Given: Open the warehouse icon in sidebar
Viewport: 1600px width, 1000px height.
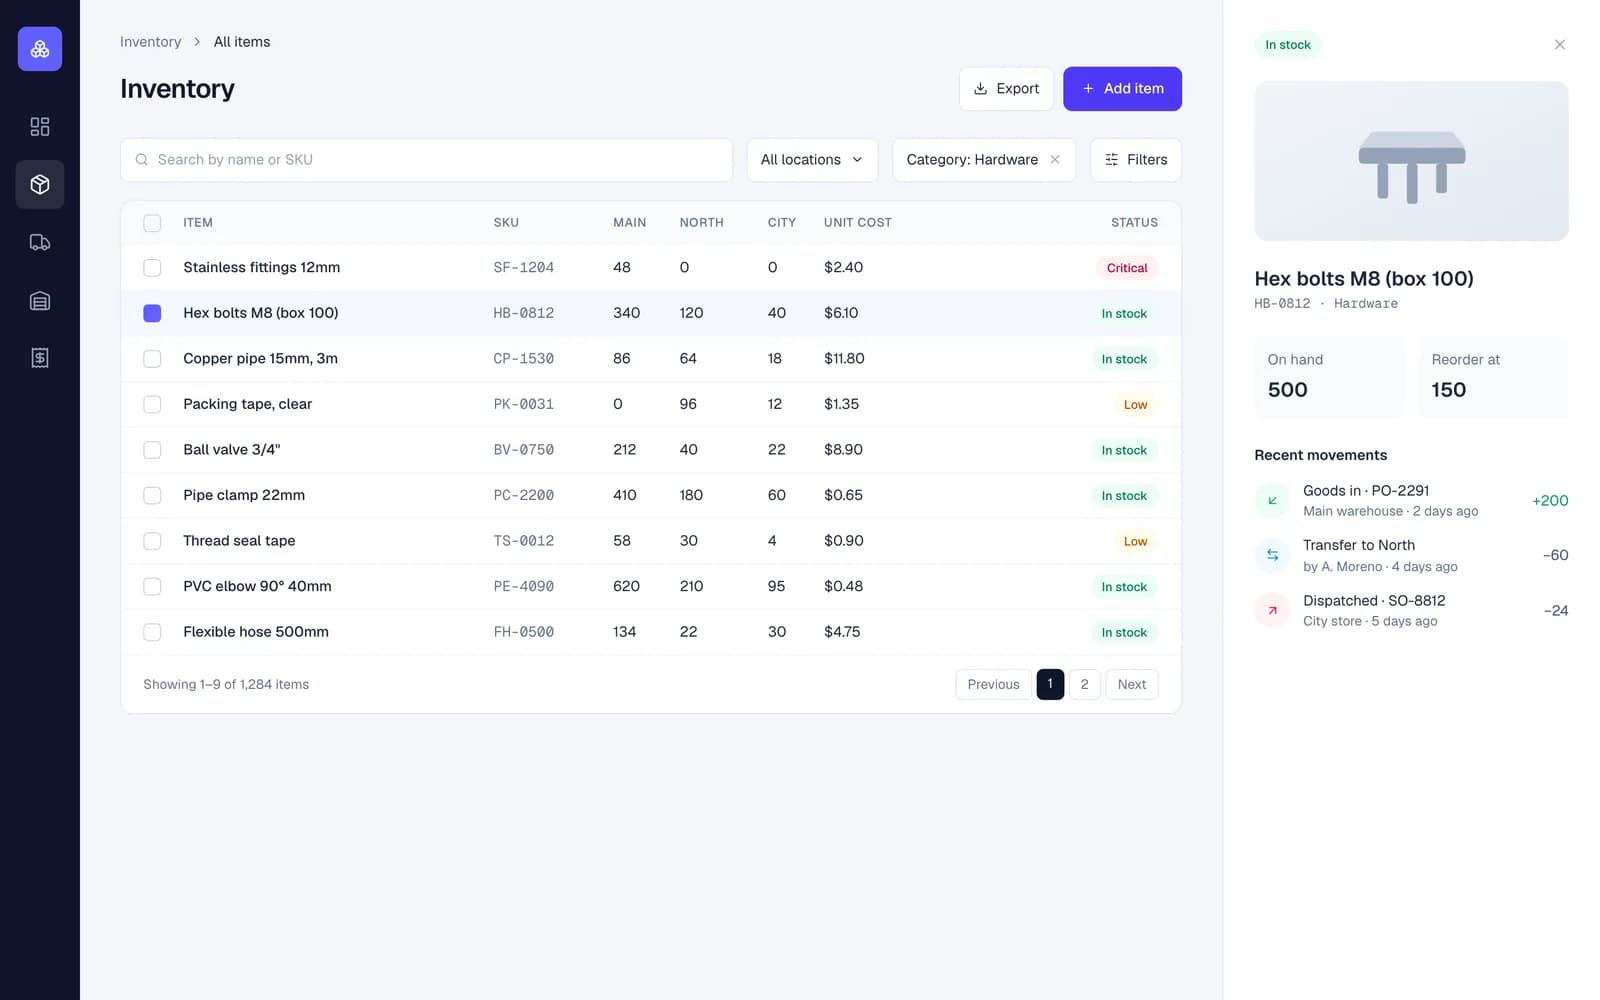Looking at the screenshot, I should (x=40, y=300).
